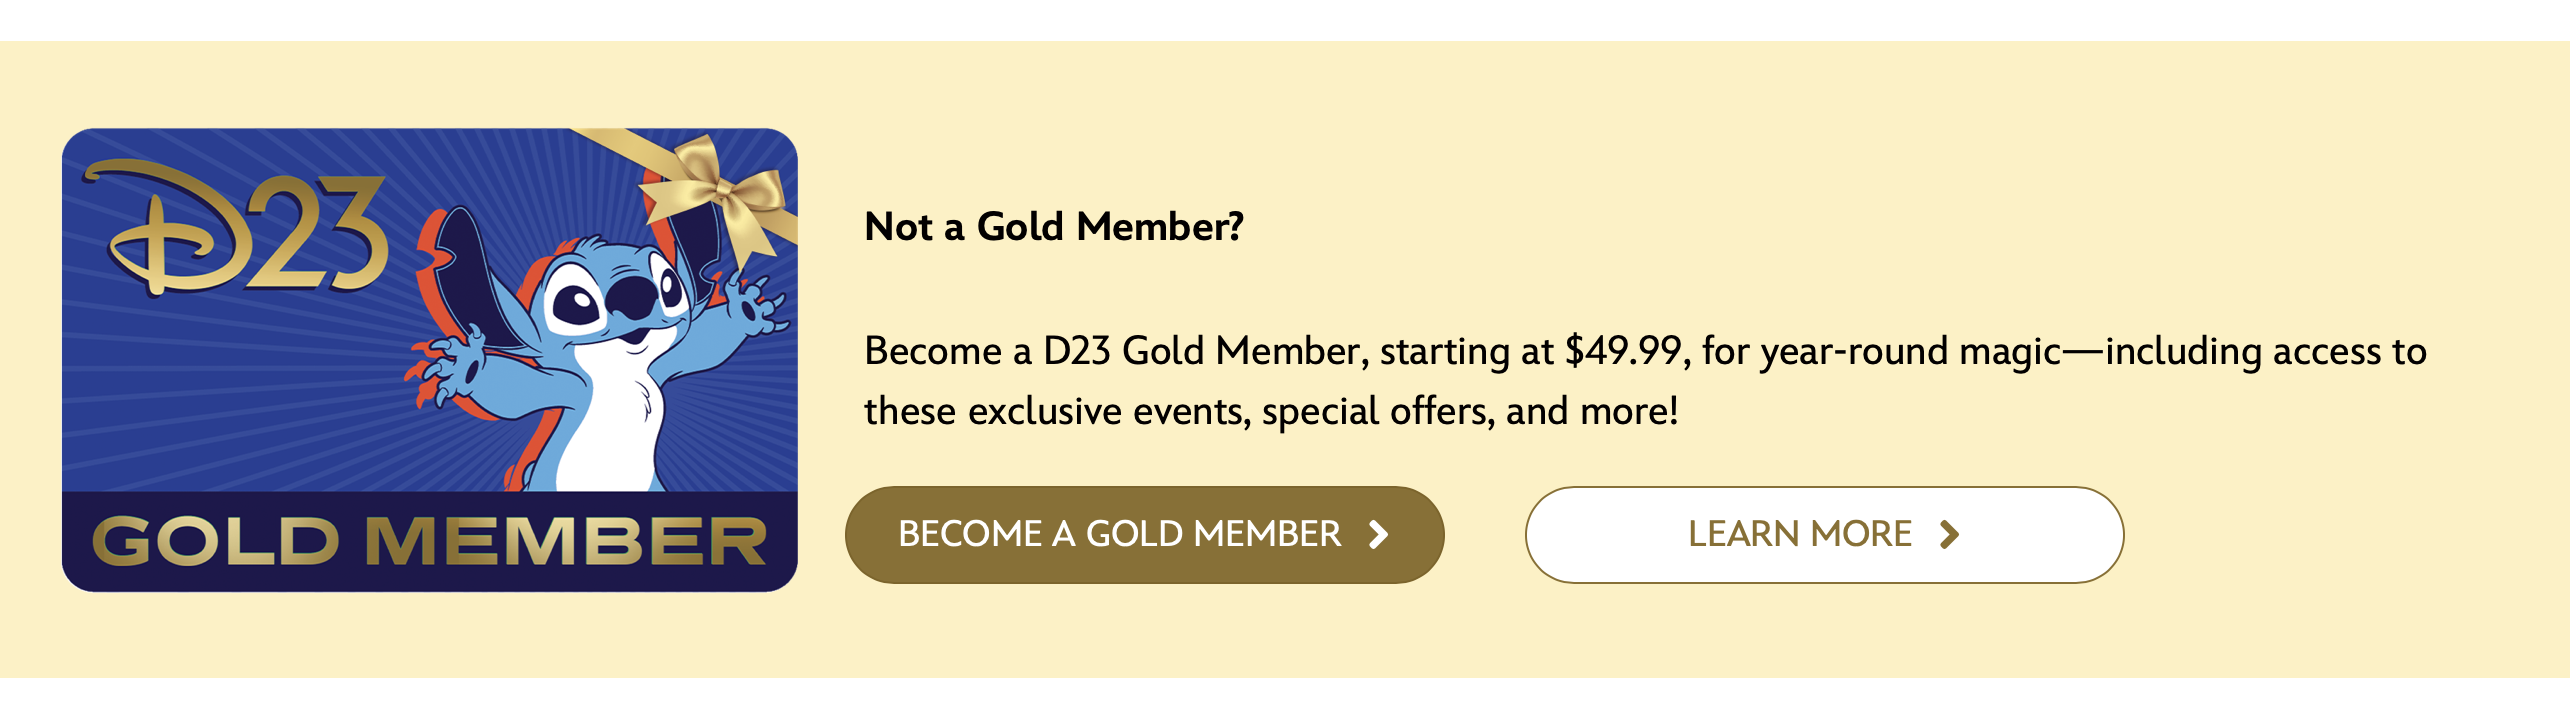
Task: Click the BECOME A GOLD MEMBER label text
Action: tap(1120, 535)
